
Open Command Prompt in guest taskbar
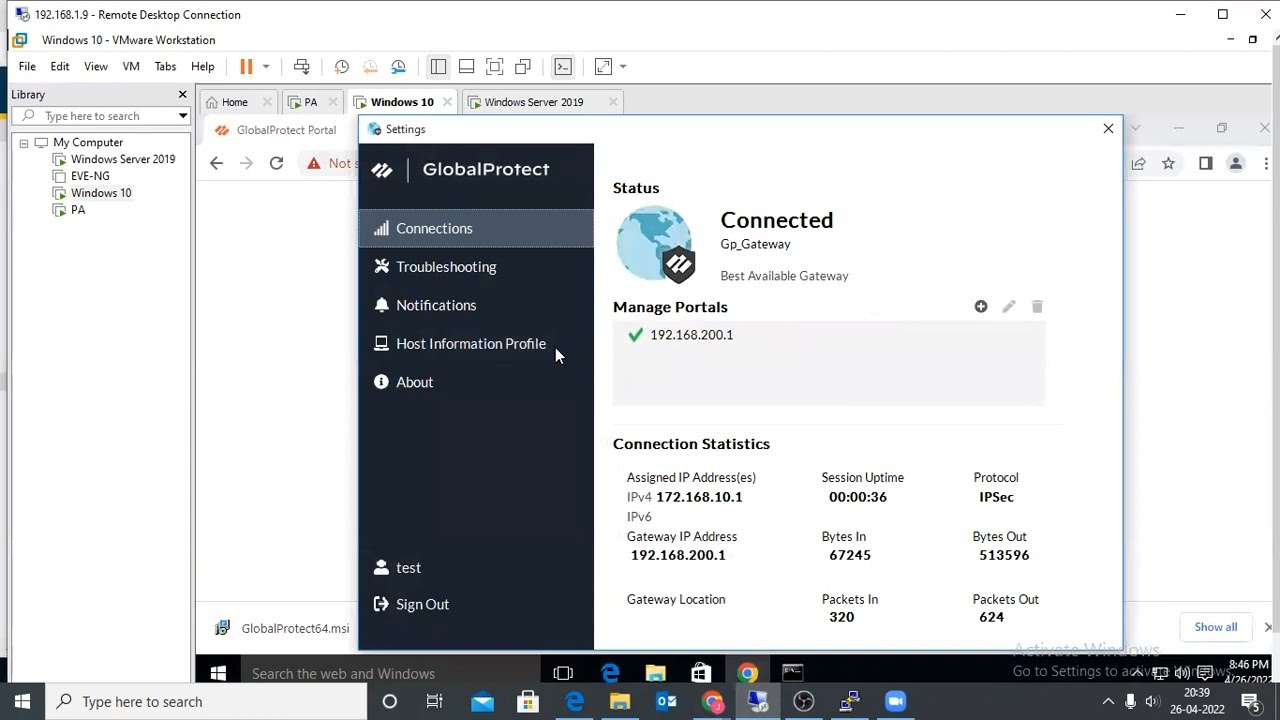[x=793, y=673]
